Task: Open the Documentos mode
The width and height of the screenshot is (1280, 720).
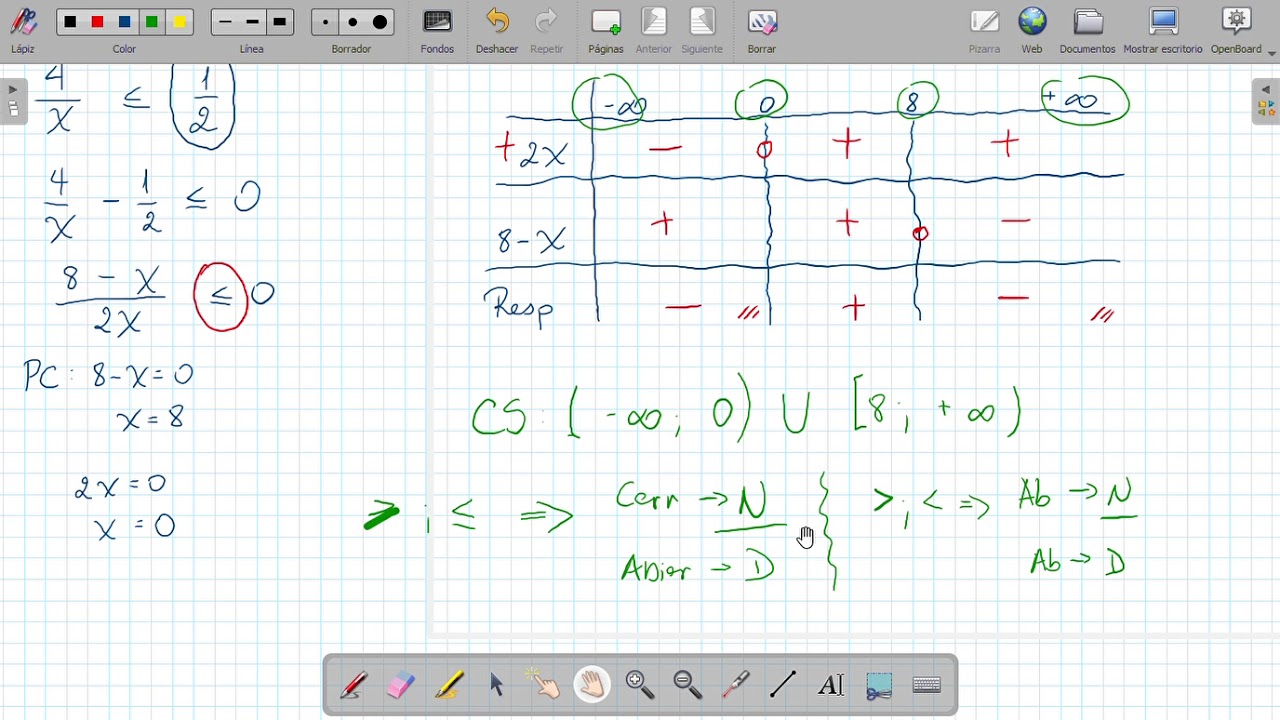Action: (1087, 30)
